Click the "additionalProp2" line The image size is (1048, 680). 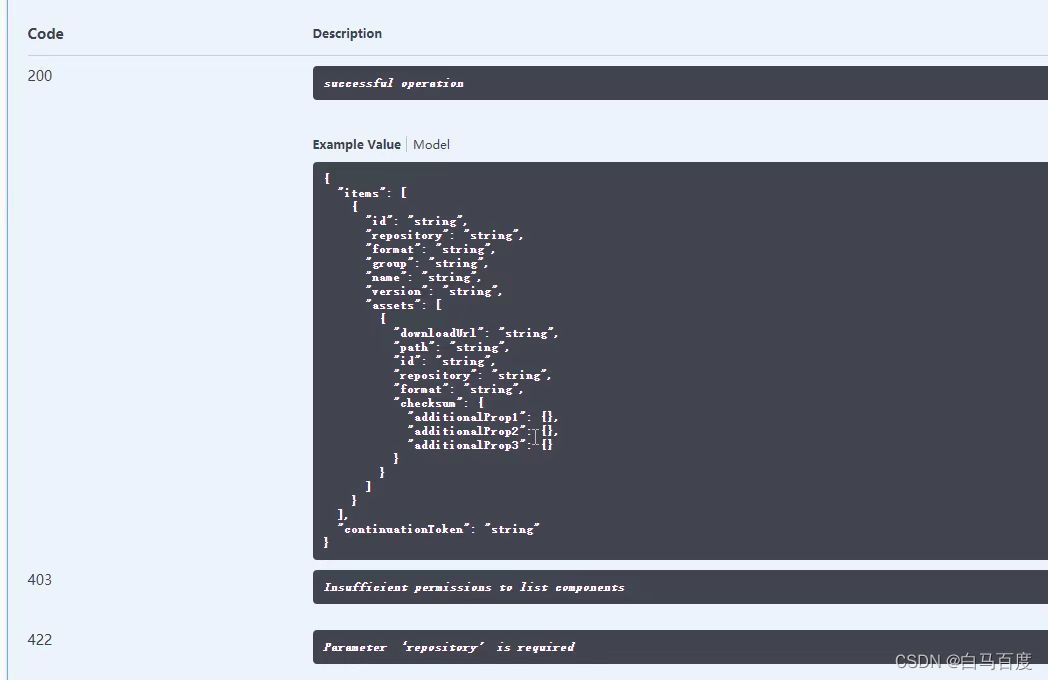[x=483, y=431]
